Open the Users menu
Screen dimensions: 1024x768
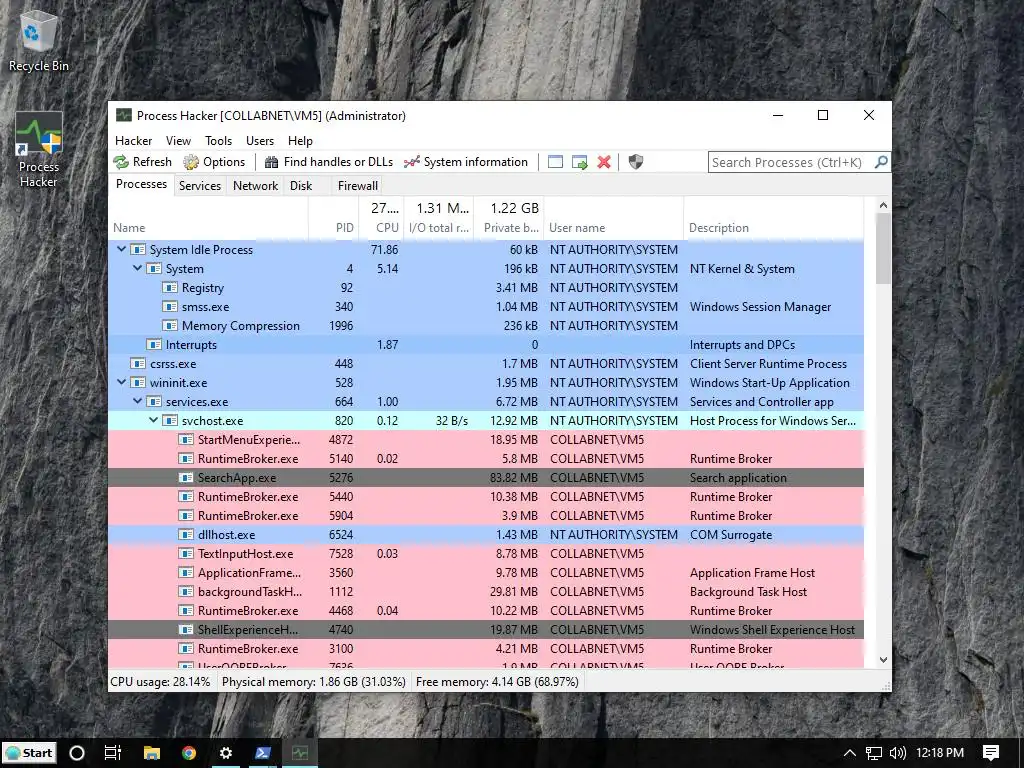[260, 141]
